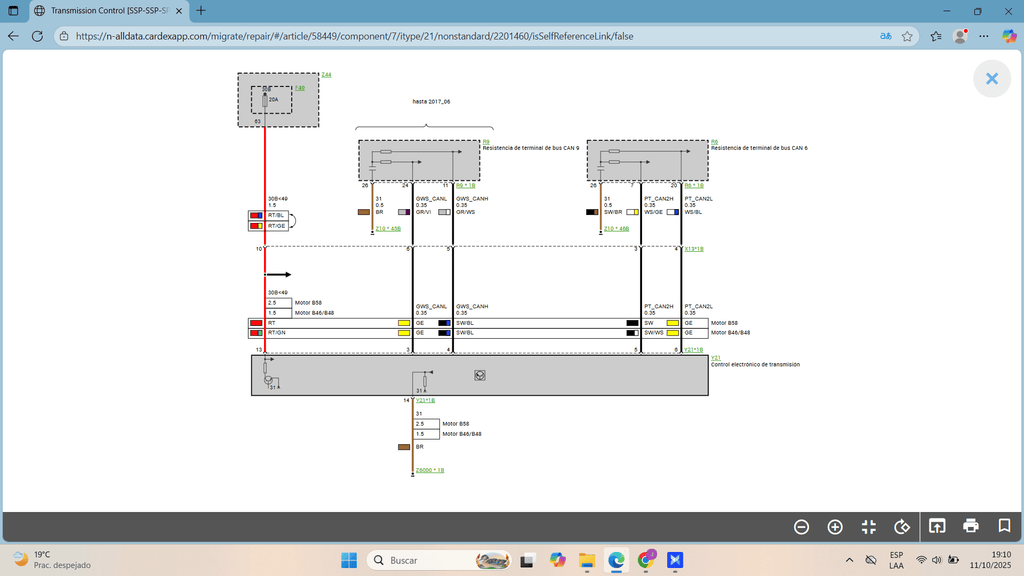Follow the Z6000 * 1B ground link
Viewport: 1024px width, 576px height.
coord(430,469)
